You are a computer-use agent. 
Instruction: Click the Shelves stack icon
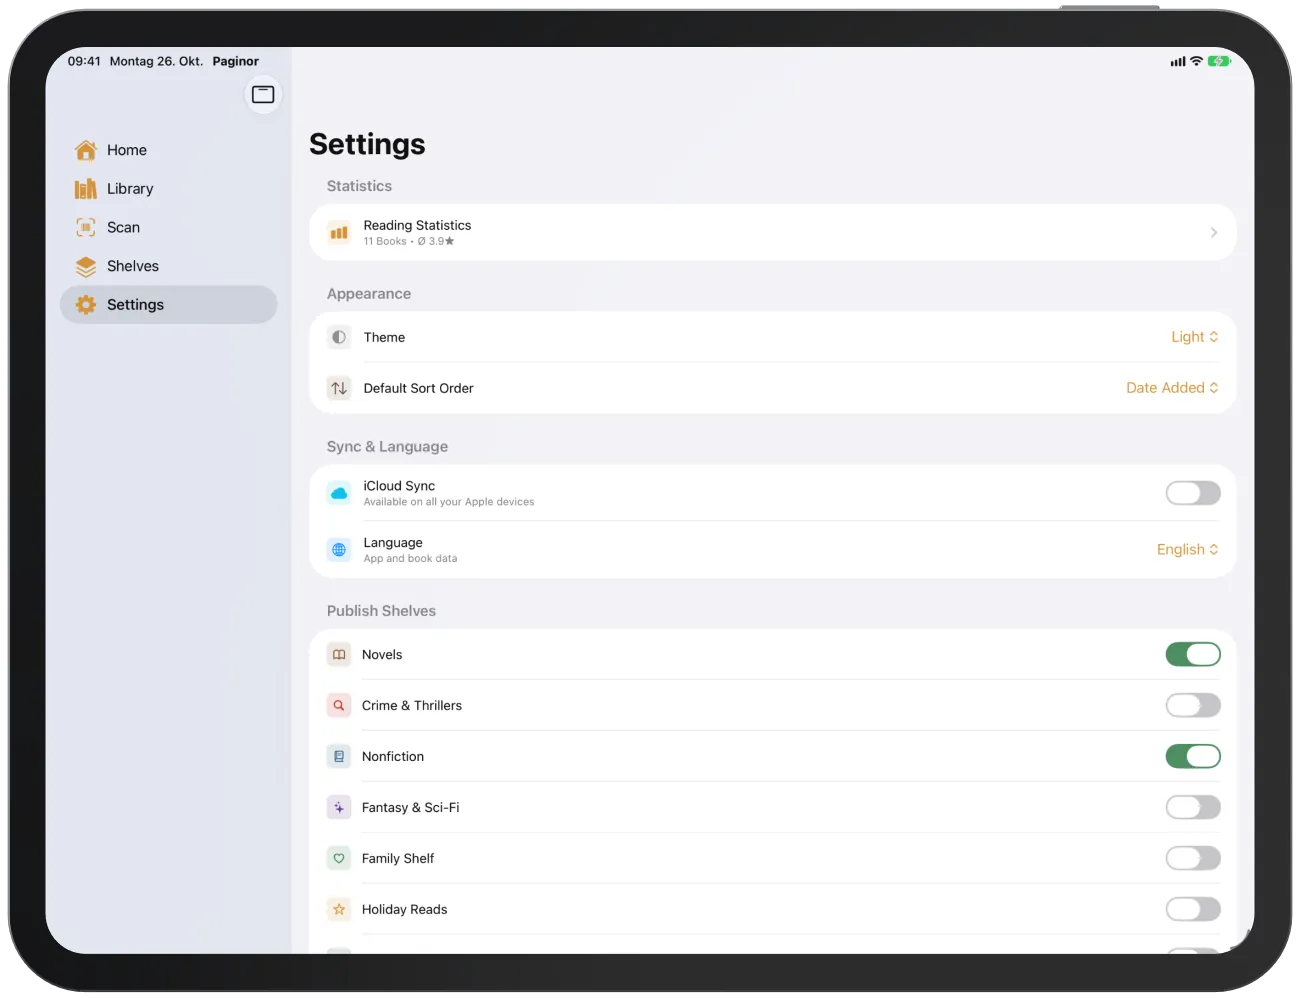point(86,266)
